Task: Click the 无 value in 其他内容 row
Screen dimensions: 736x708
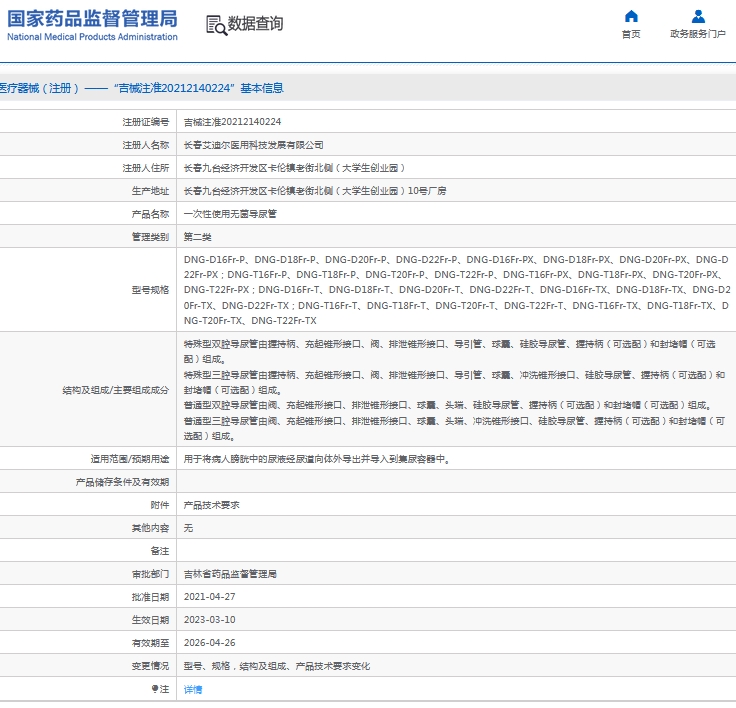Action: (188, 528)
